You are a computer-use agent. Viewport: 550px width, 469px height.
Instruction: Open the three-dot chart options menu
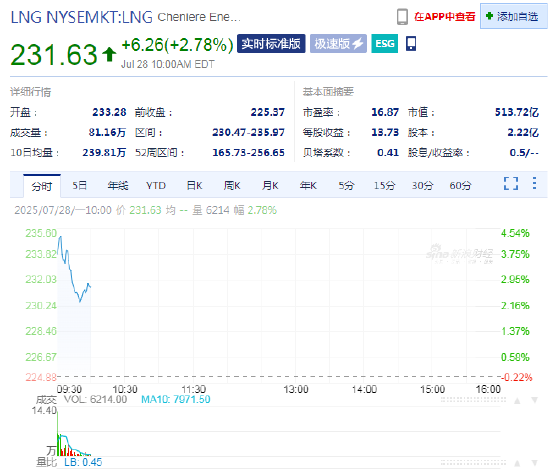tap(534, 183)
